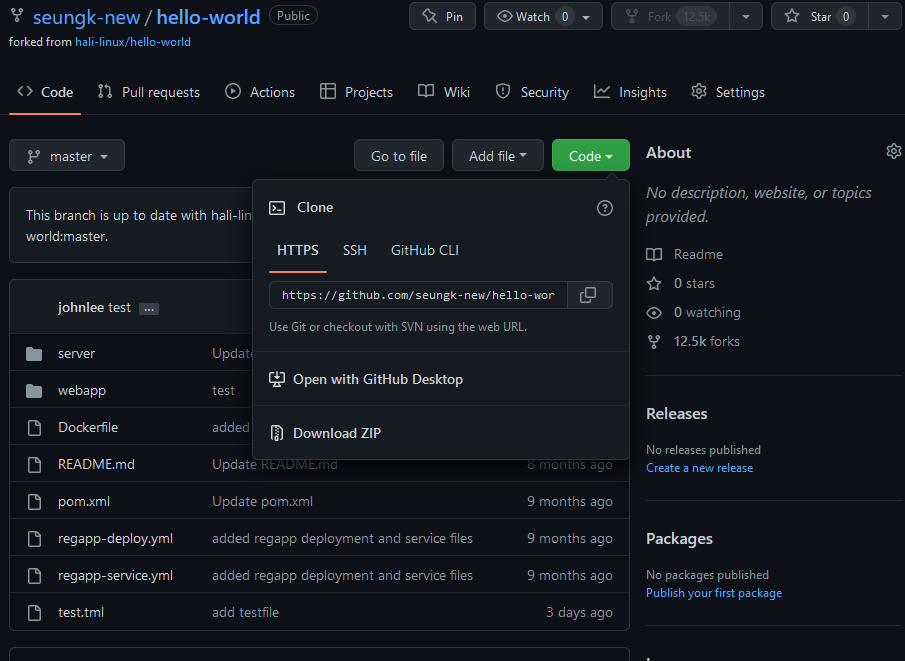Image resolution: width=905 pixels, height=661 pixels.
Task: Click the eye icon next to 0 watching
Action: pos(654,313)
